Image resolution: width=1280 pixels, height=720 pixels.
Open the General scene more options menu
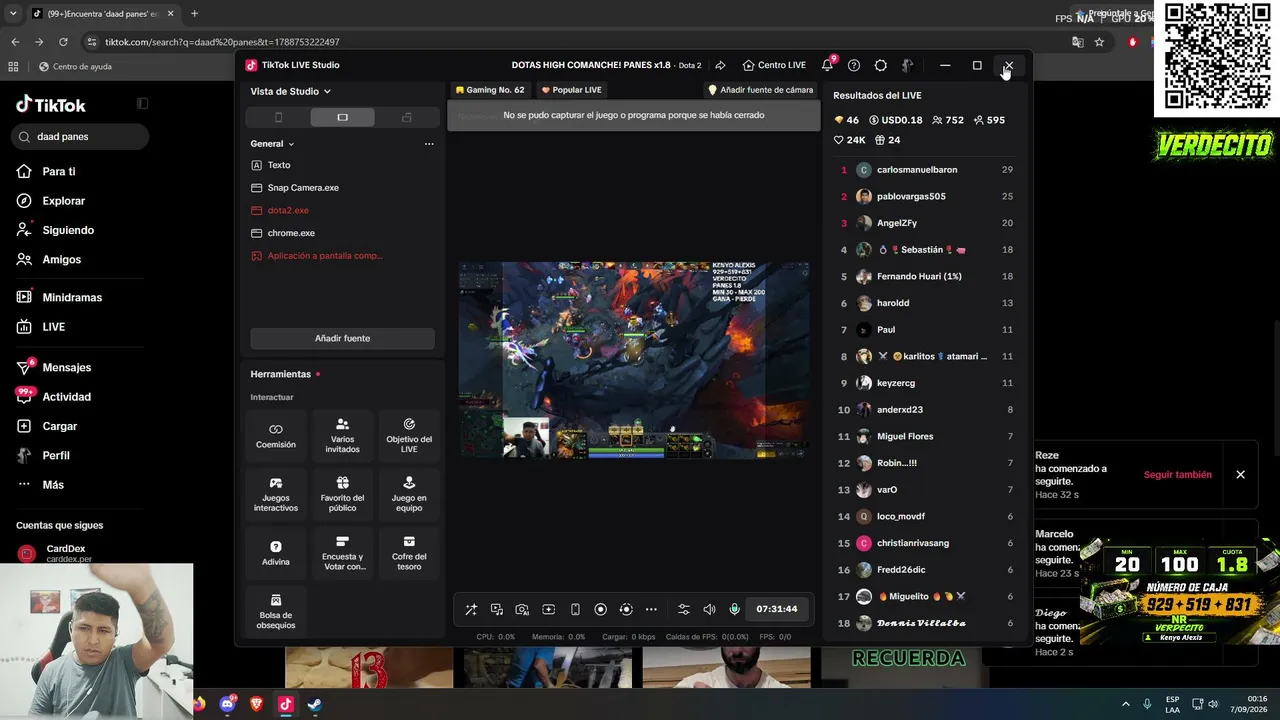tap(429, 144)
